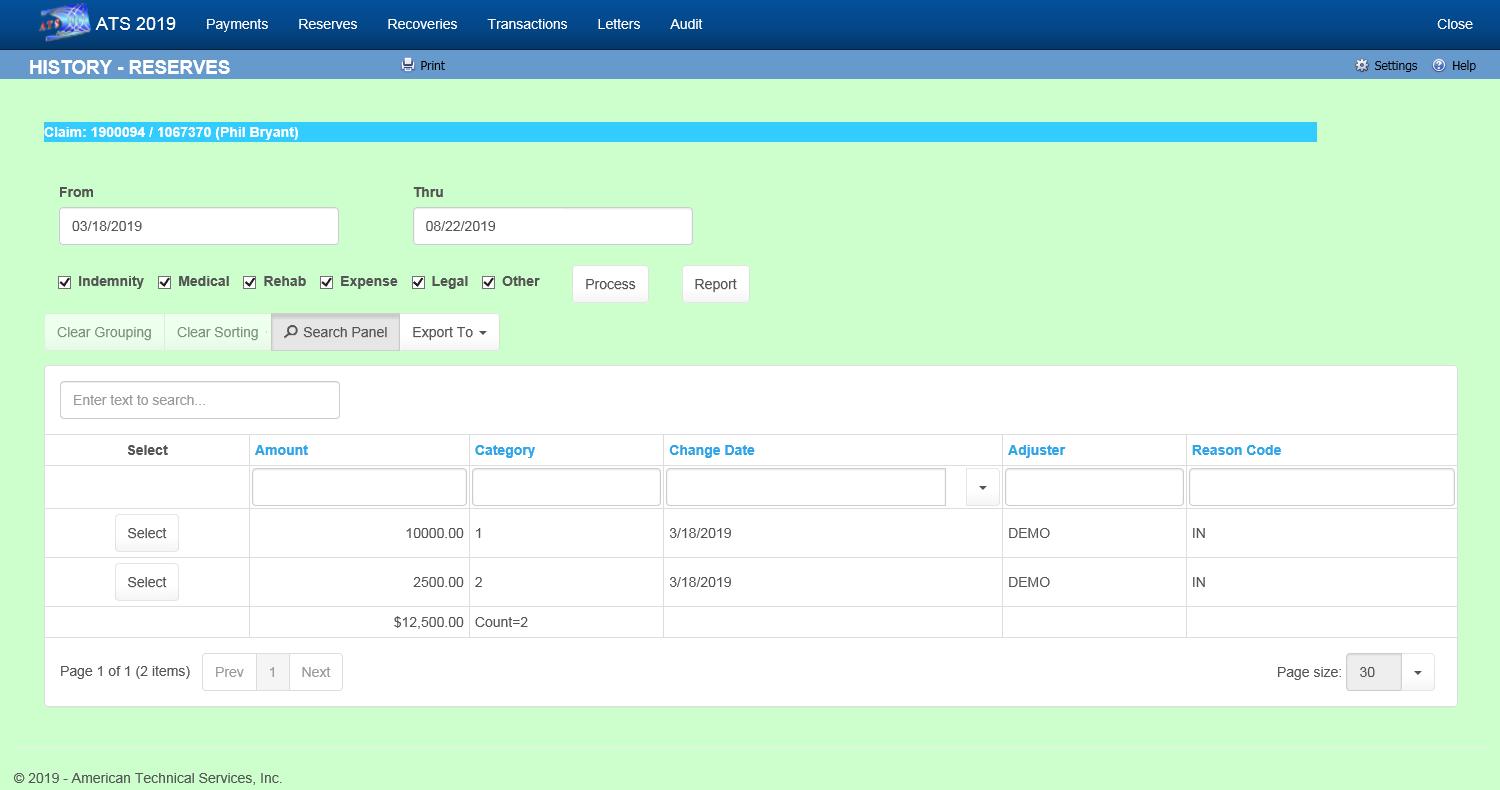Open the Change Date filter dropdown arrow
The image size is (1500, 790).
click(982, 488)
